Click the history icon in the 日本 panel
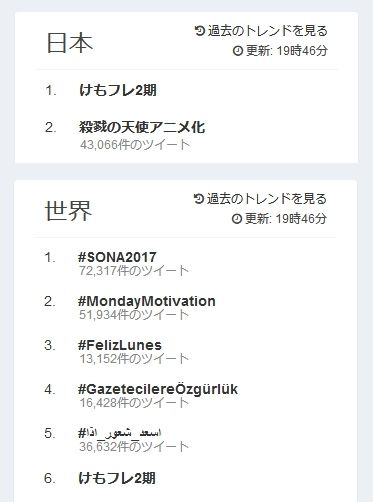The height and width of the screenshot is (502, 373). tap(200, 31)
